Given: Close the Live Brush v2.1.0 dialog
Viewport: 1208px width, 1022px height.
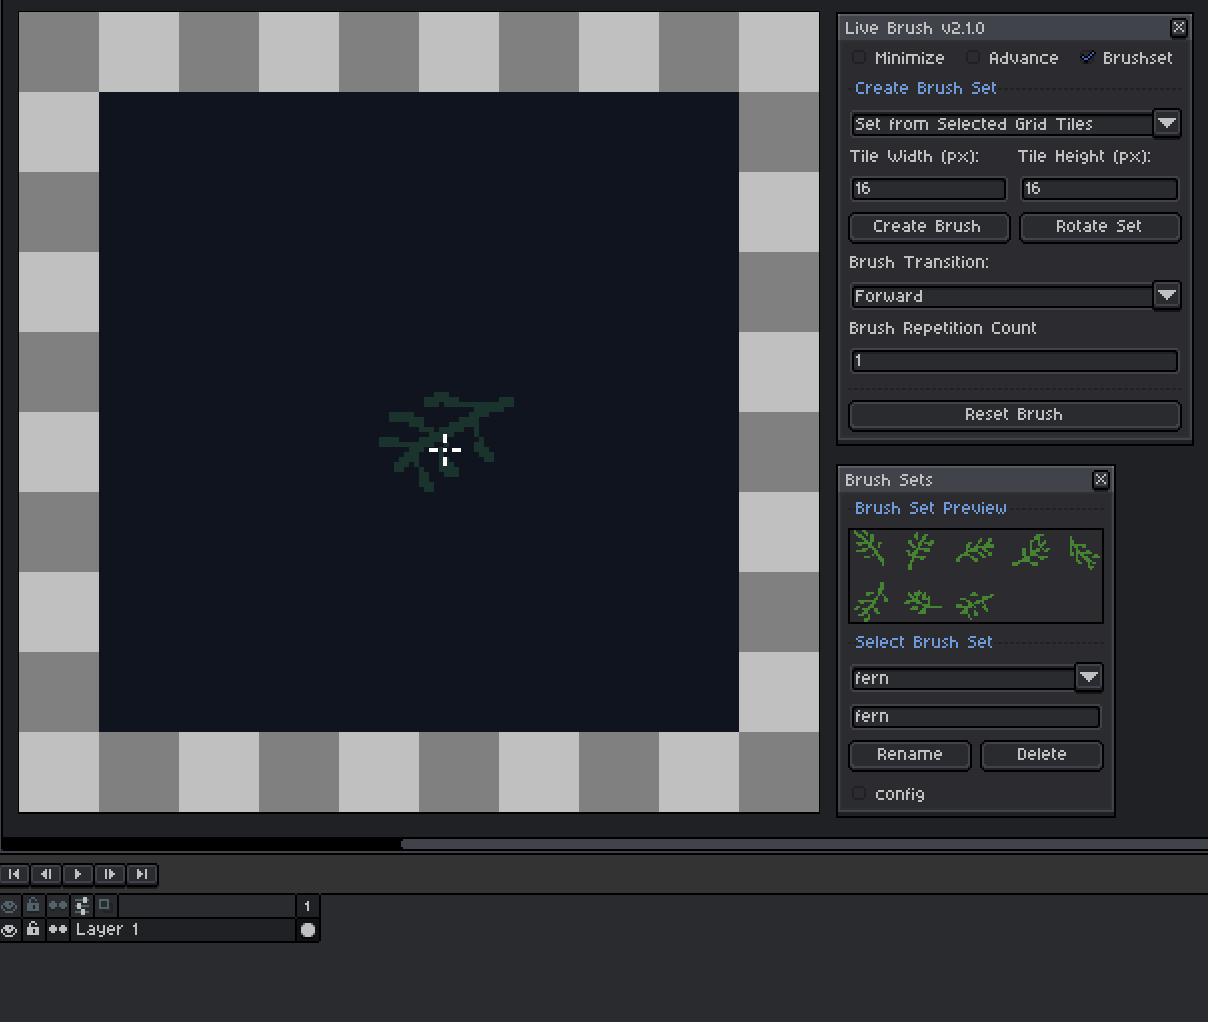Looking at the screenshot, I should pyautogui.click(x=1179, y=28).
